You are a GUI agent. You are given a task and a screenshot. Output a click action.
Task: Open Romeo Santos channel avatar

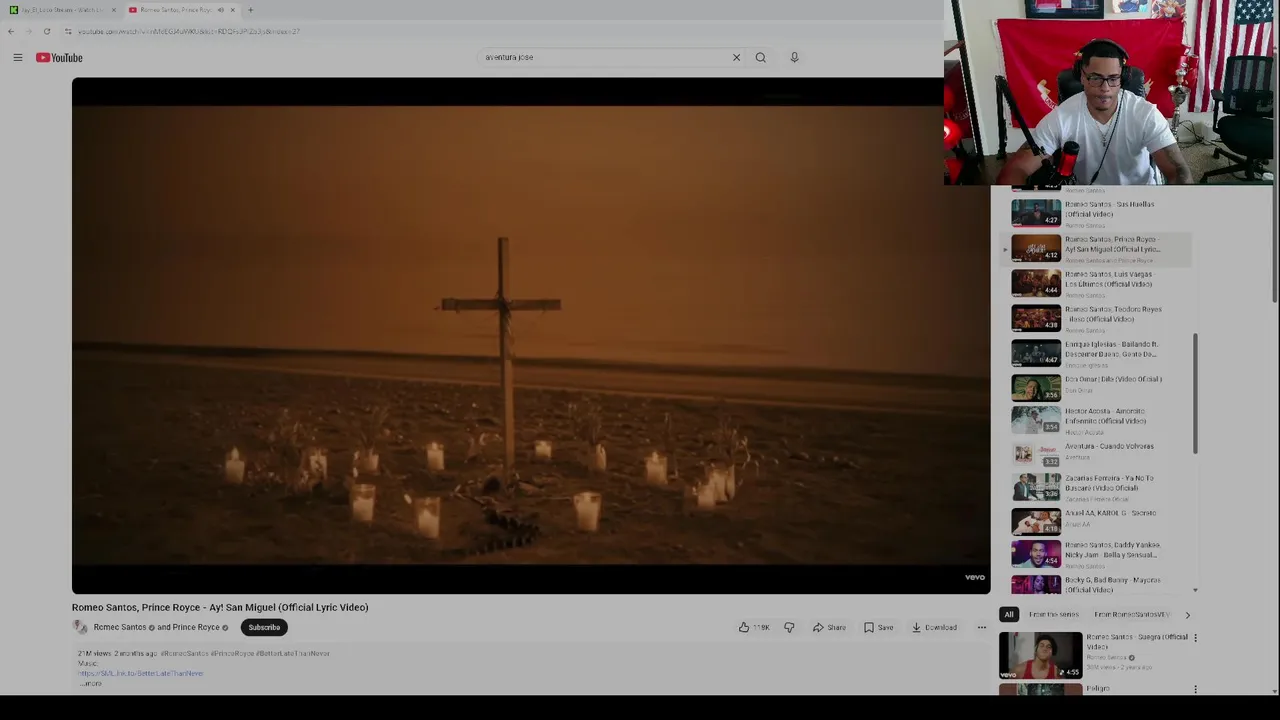tap(80, 627)
